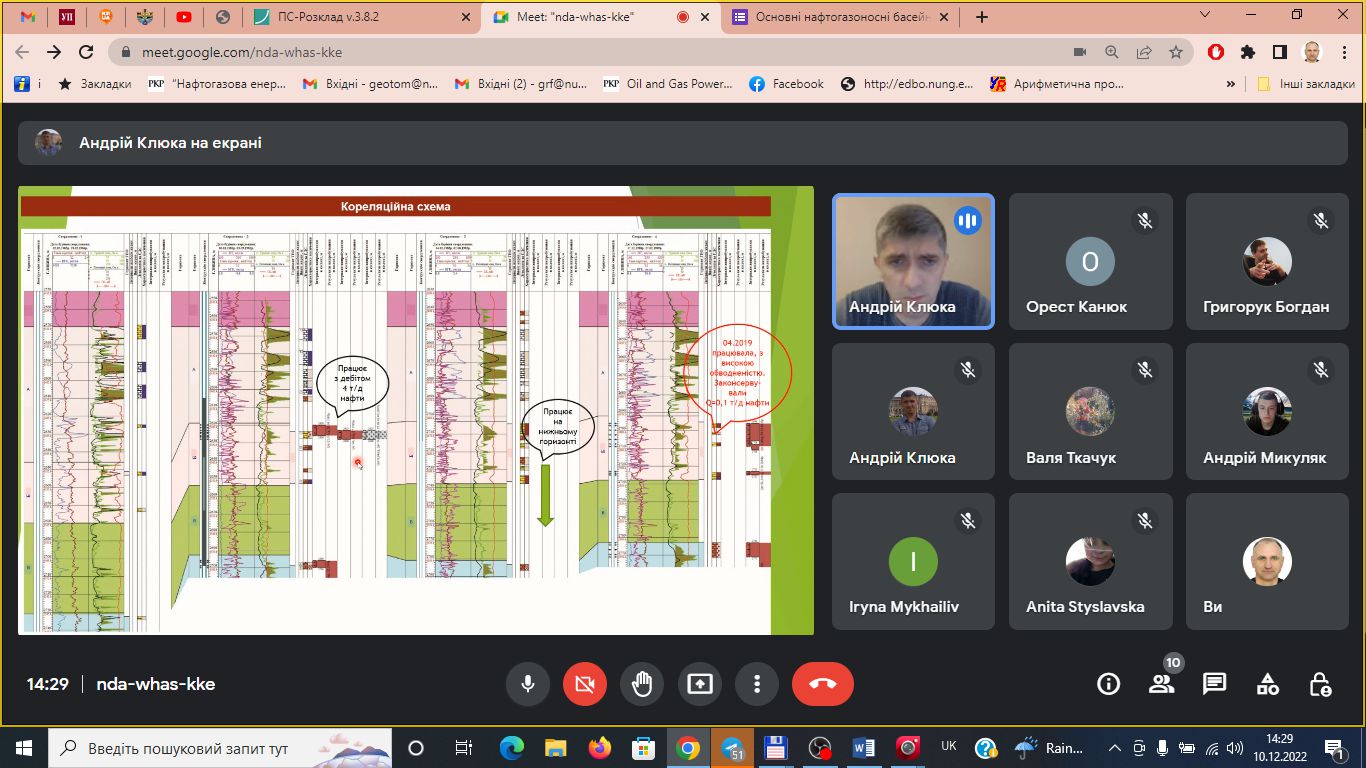
Task: Open the Windows Start menu
Action: [24, 747]
